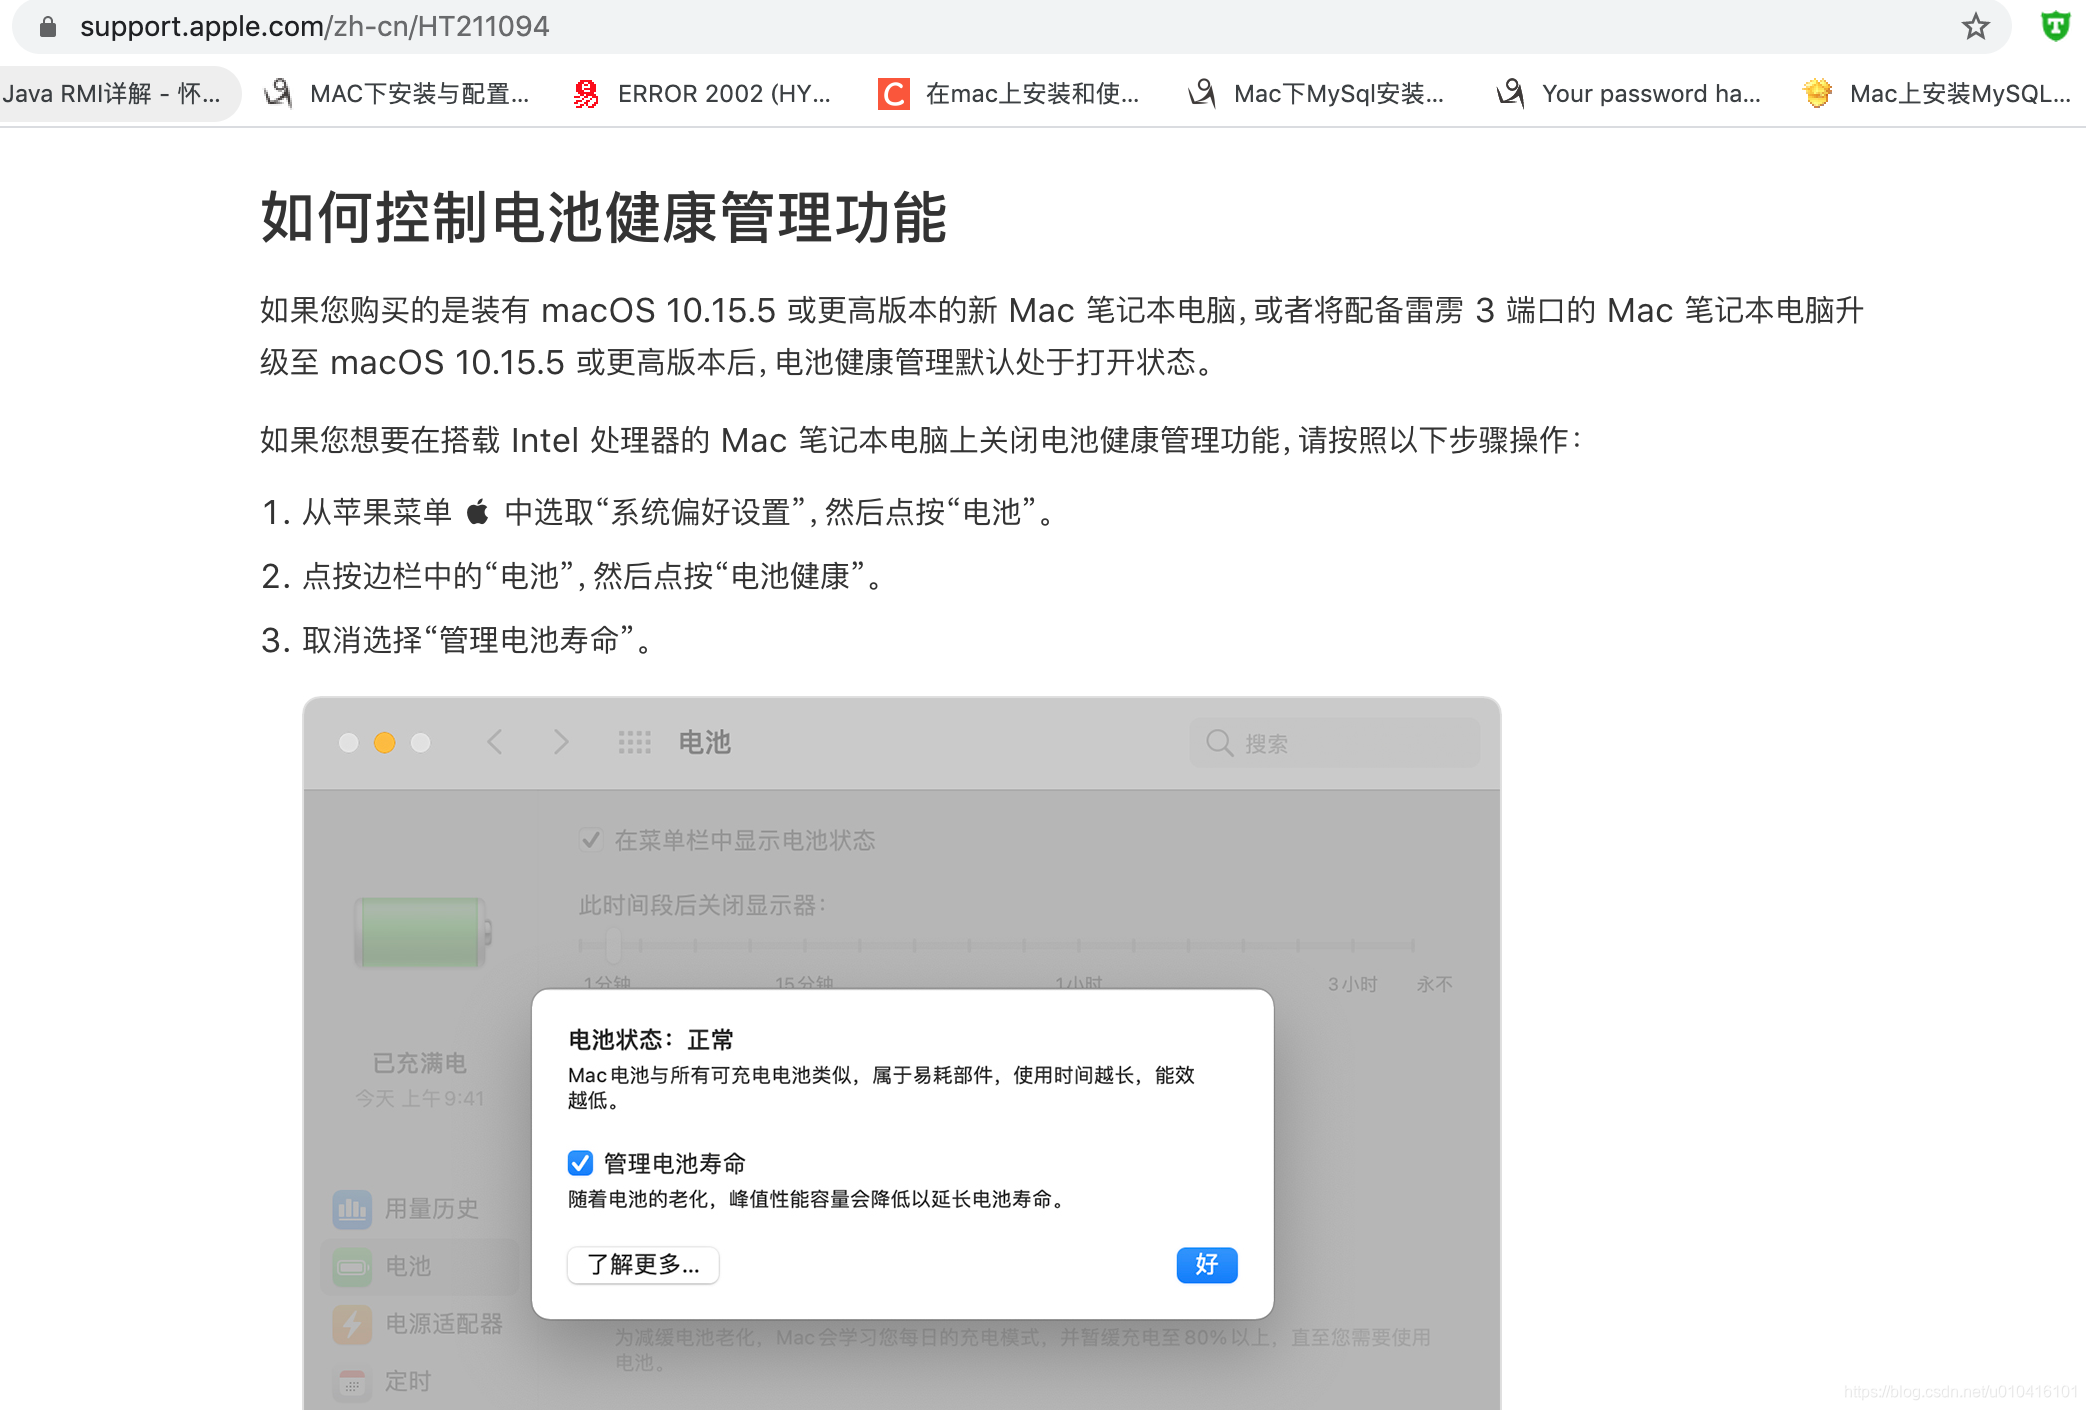
Task: Click the back chevron in battery window
Action: pos(495,742)
